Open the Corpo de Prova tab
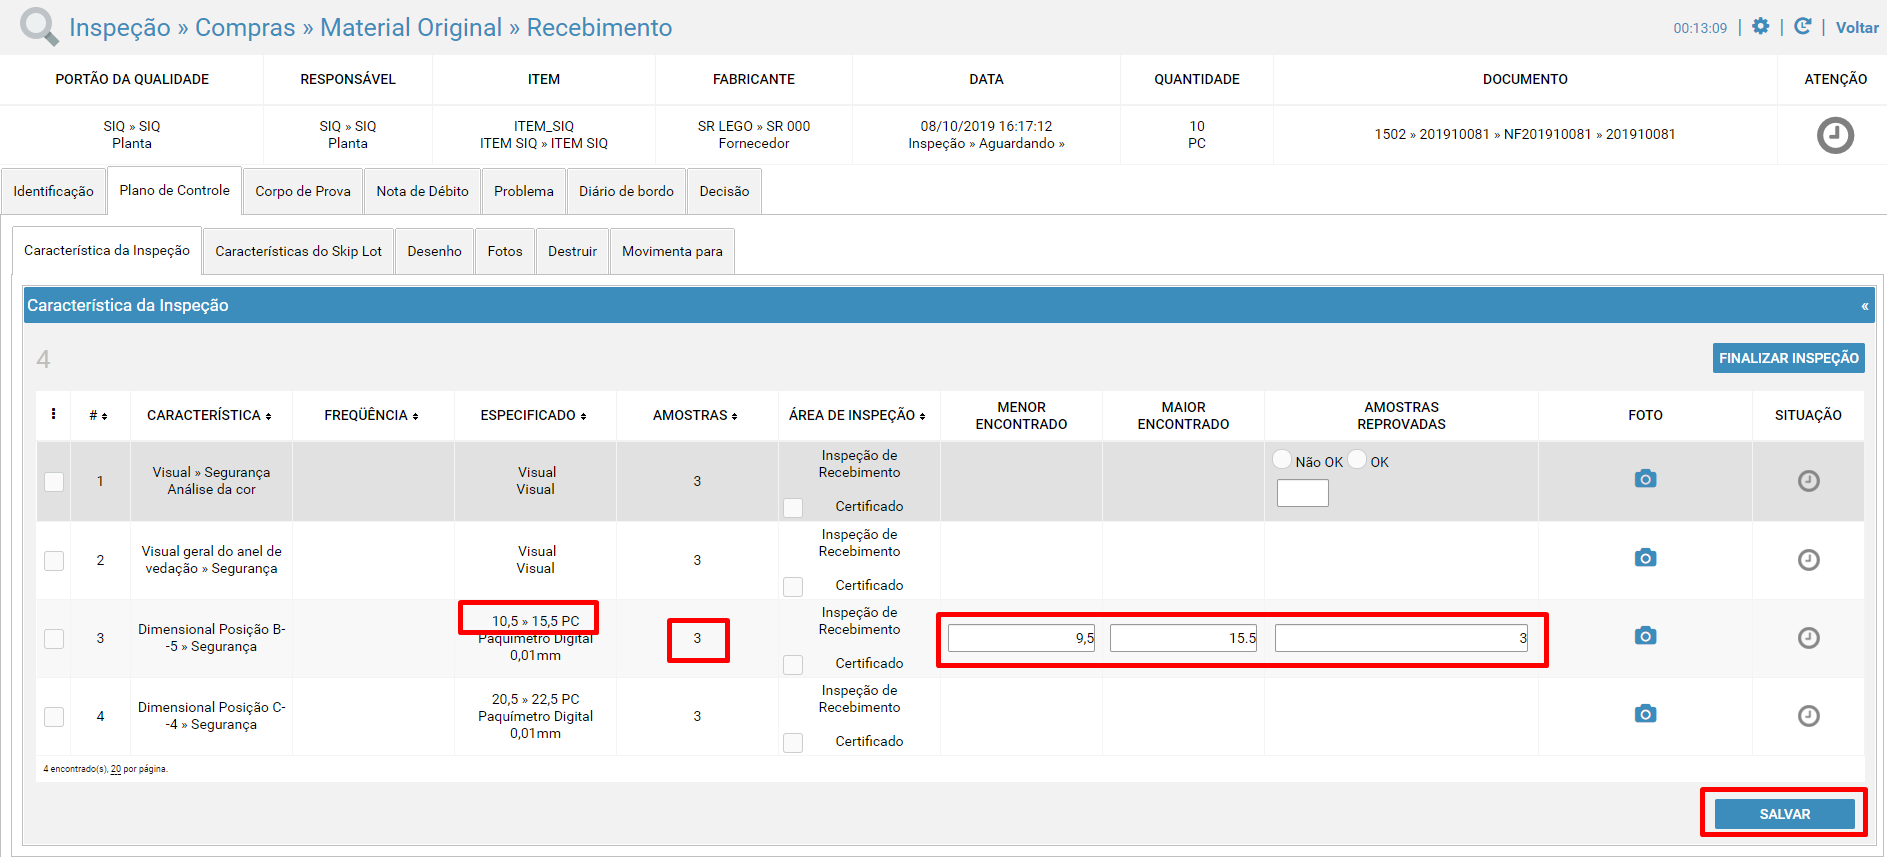This screenshot has height=857, width=1887. coord(303,191)
